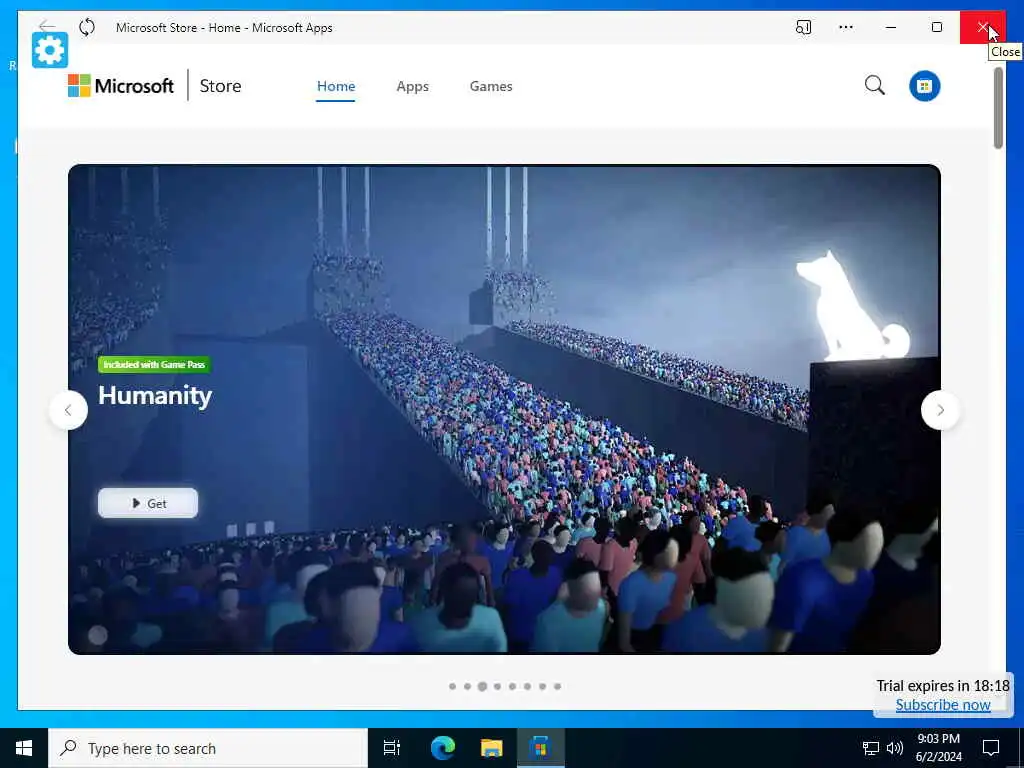Click the back arrow in title bar

click(x=47, y=27)
